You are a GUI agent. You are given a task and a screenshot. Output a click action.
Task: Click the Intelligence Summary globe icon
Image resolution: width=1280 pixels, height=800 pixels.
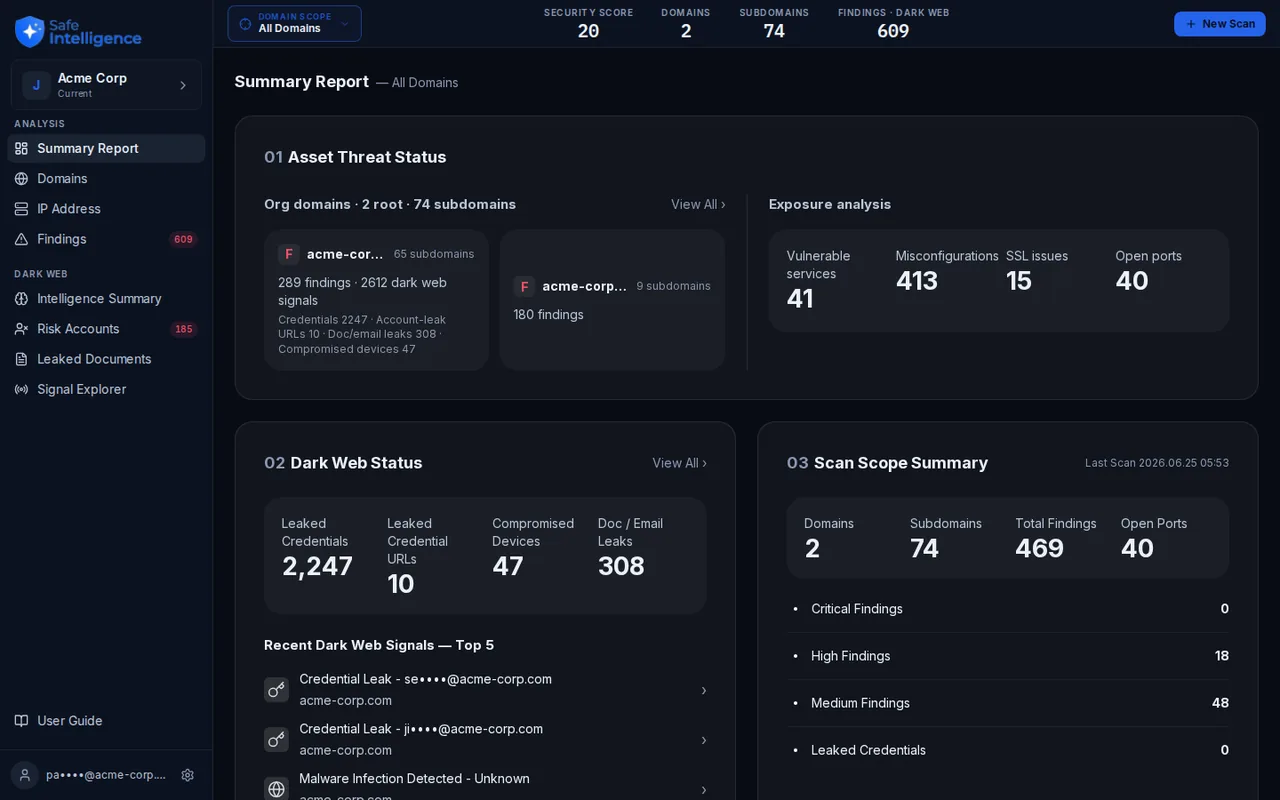pos(21,299)
